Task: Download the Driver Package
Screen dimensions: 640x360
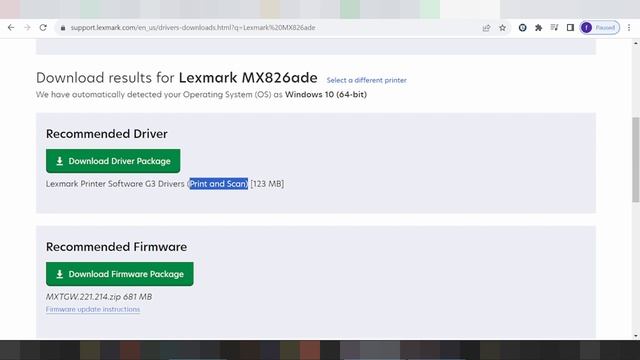Action: tap(113, 161)
